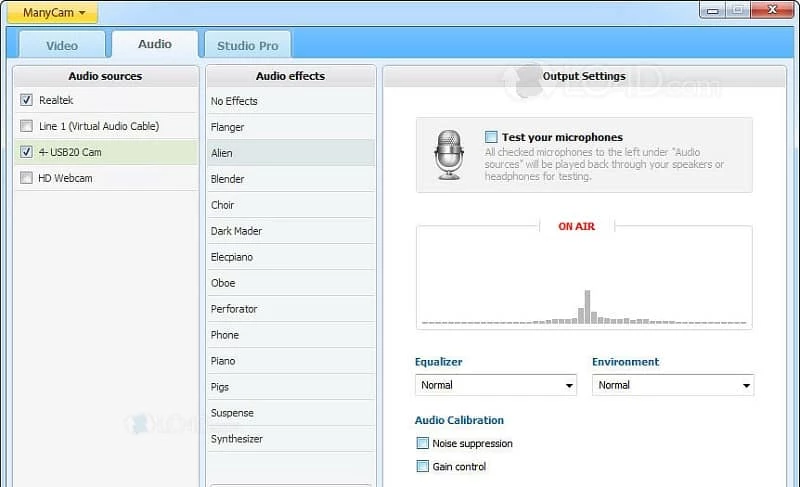
Task: Open the Studio Pro tab
Action: [x=247, y=45]
